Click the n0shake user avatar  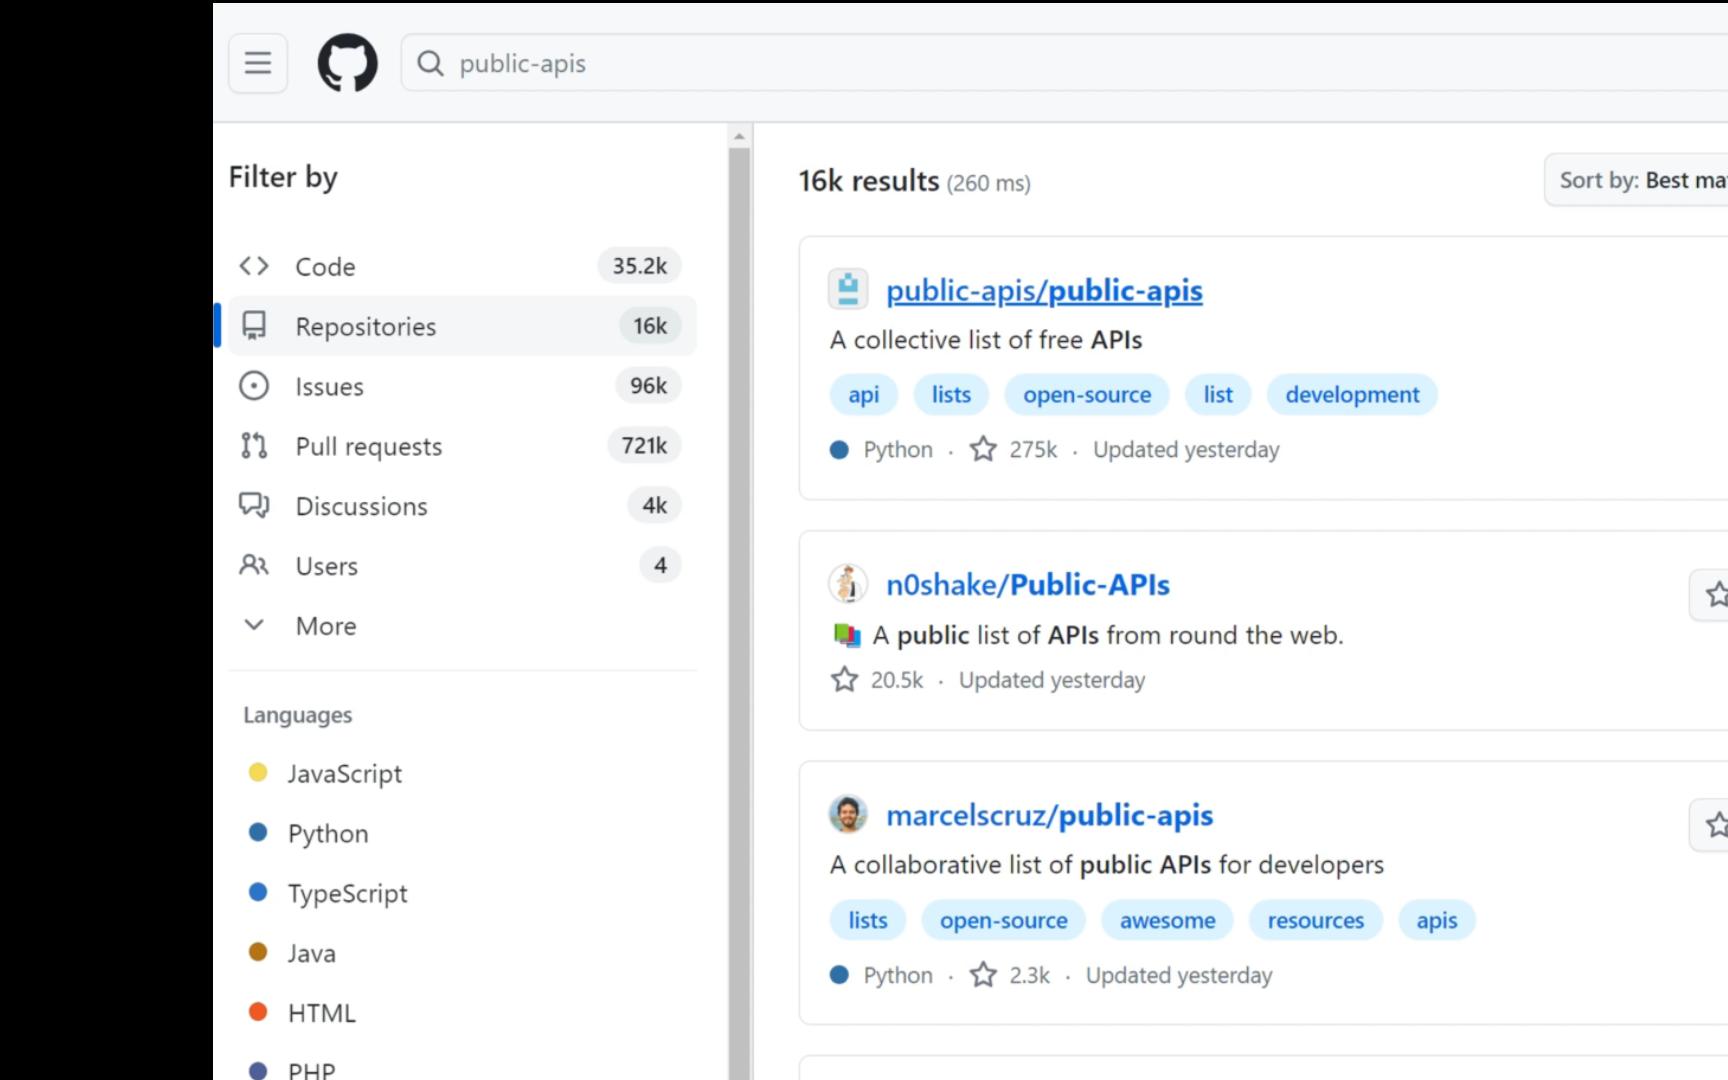[x=848, y=584]
